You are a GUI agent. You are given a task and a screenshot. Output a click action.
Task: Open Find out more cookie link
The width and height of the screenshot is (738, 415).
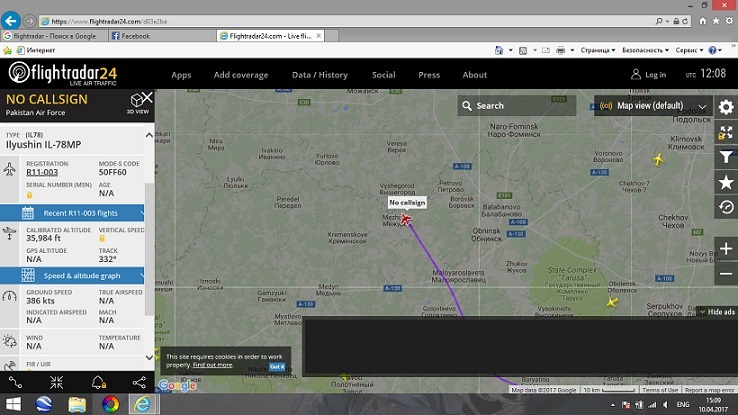click(x=212, y=365)
